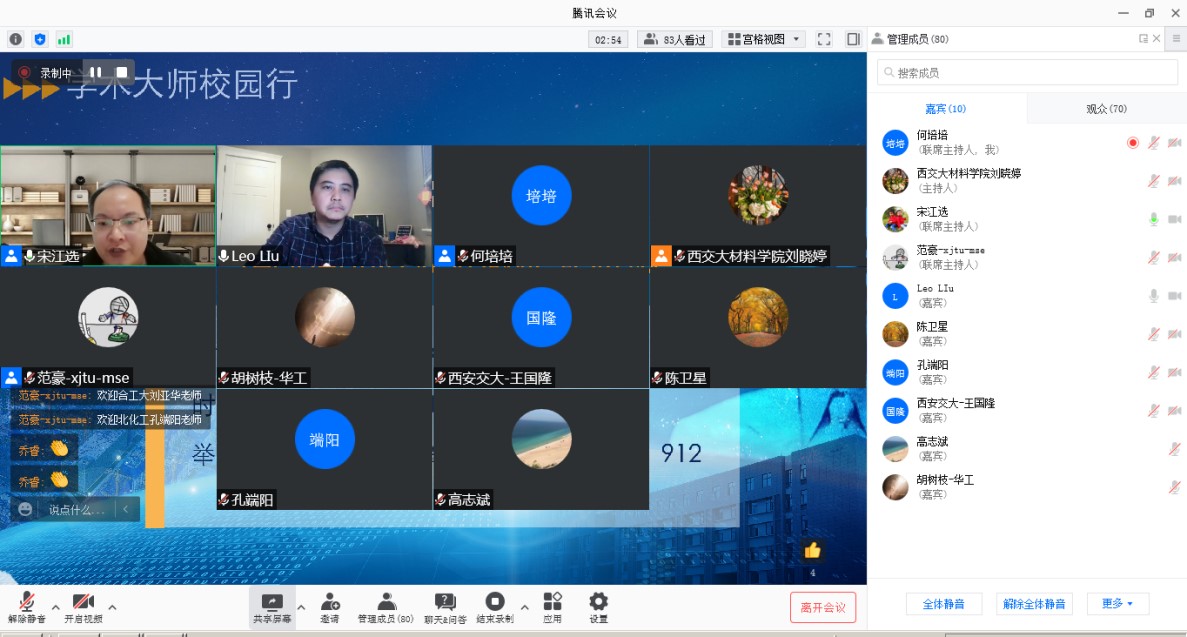Unmute microphone with 解除静音 button
The width and height of the screenshot is (1187, 637).
tap(26, 606)
